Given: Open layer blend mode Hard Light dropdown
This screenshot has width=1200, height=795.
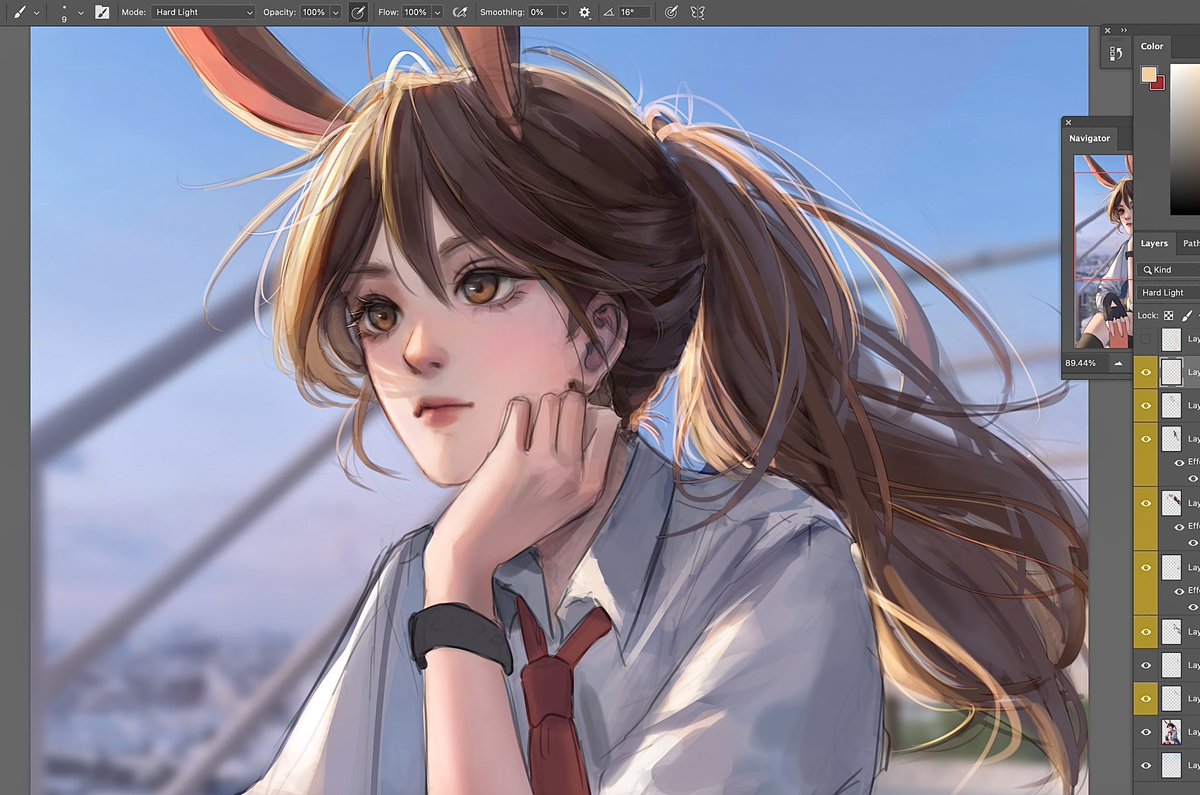Looking at the screenshot, I should pos(1168,292).
